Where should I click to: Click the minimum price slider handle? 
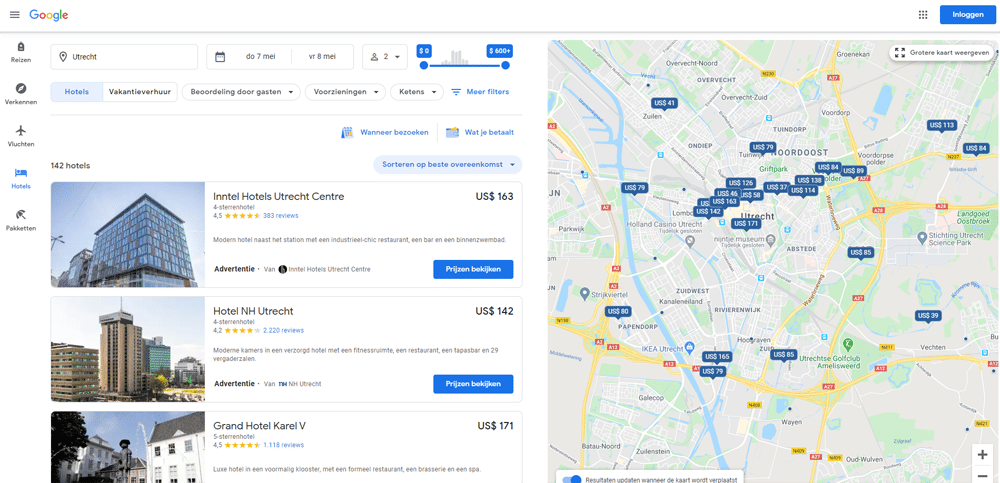point(423,65)
